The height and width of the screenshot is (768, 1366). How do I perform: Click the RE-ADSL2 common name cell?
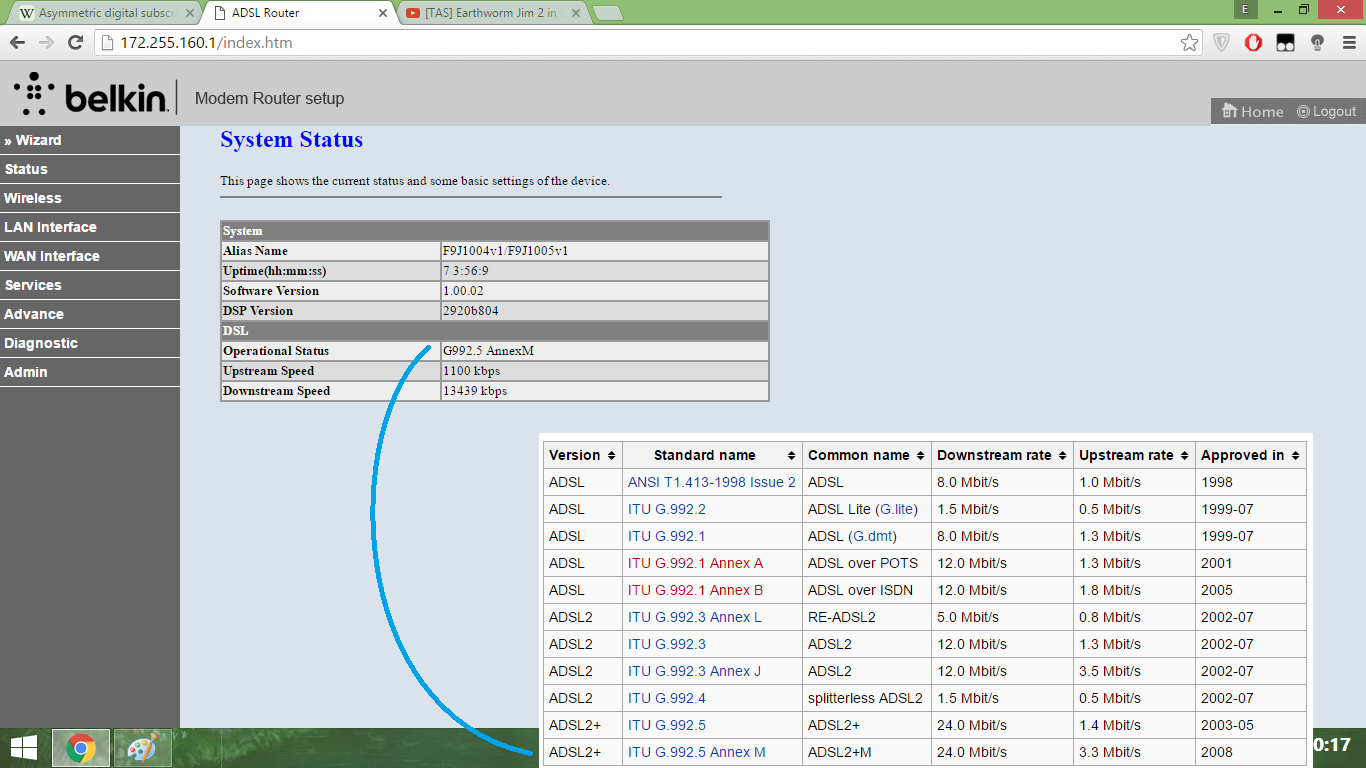(x=867, y=617)
